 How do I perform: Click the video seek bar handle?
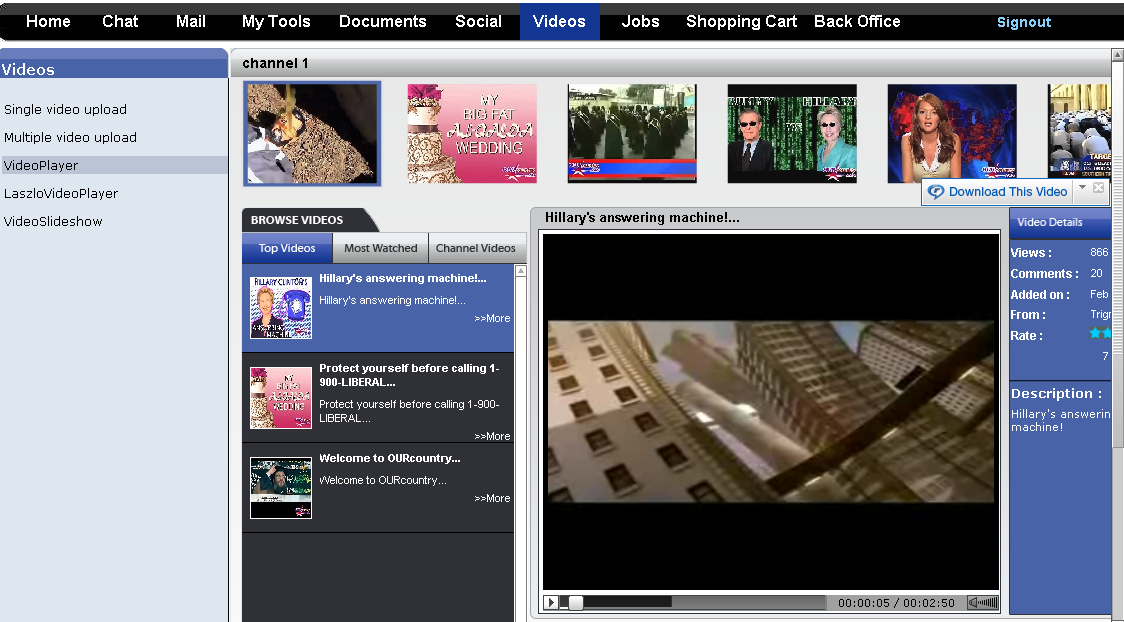point(575,603)
